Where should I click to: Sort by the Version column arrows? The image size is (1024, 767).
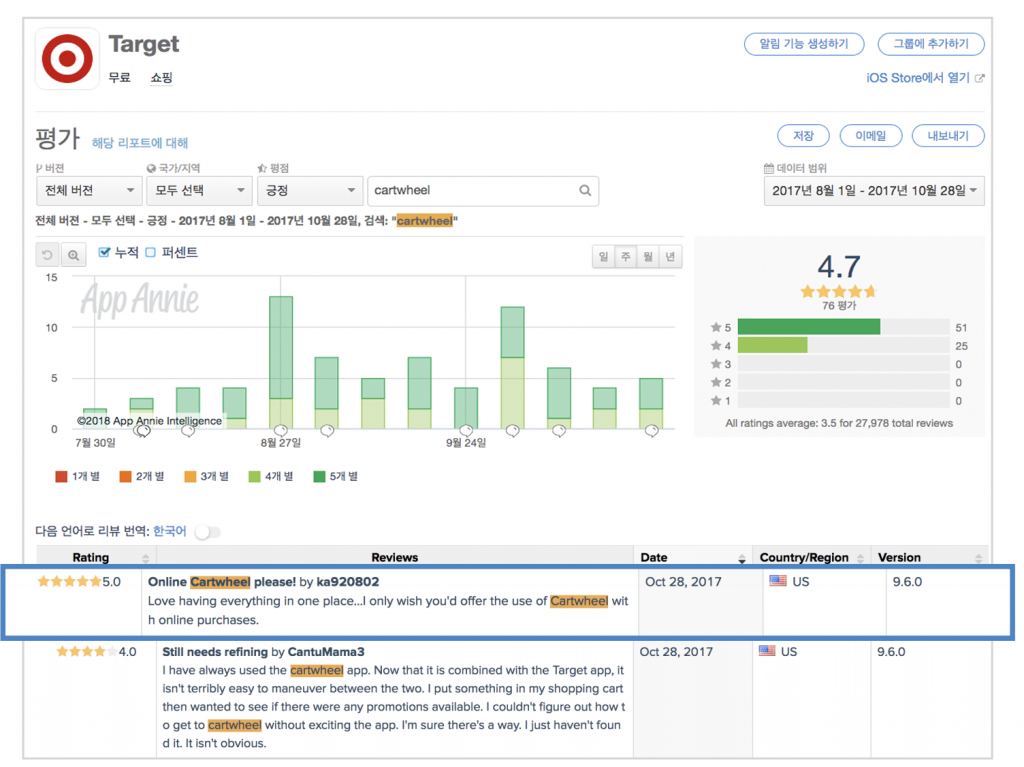978,558
